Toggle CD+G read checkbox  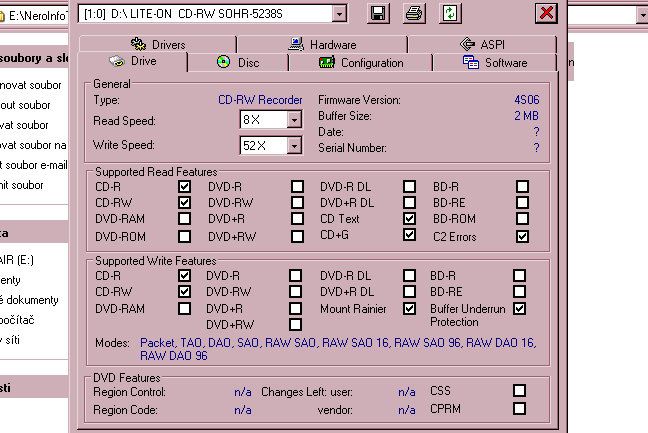tap(410, 235)
